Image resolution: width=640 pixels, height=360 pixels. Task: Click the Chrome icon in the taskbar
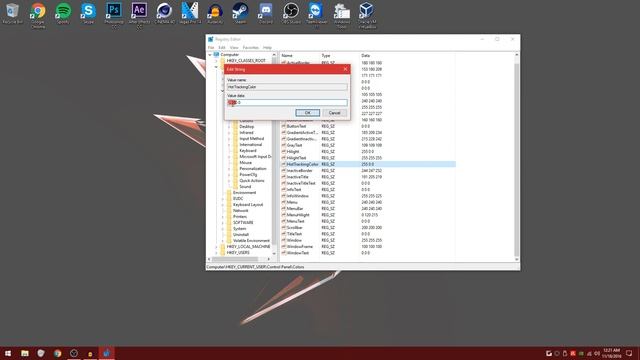[58, 353]
